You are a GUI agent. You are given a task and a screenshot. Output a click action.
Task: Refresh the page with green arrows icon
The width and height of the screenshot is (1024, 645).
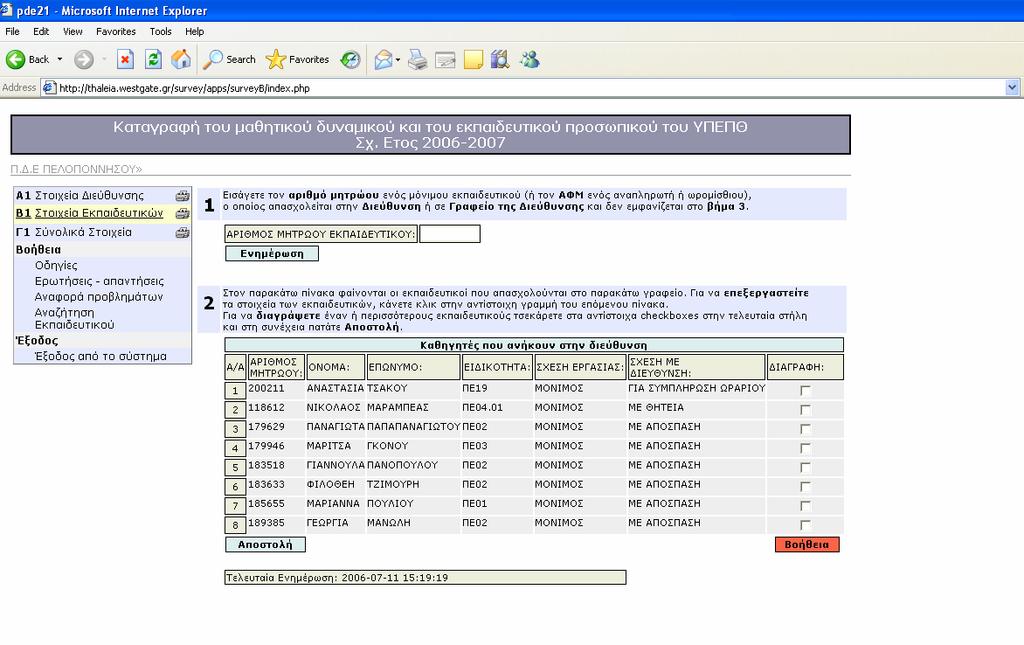153,59
